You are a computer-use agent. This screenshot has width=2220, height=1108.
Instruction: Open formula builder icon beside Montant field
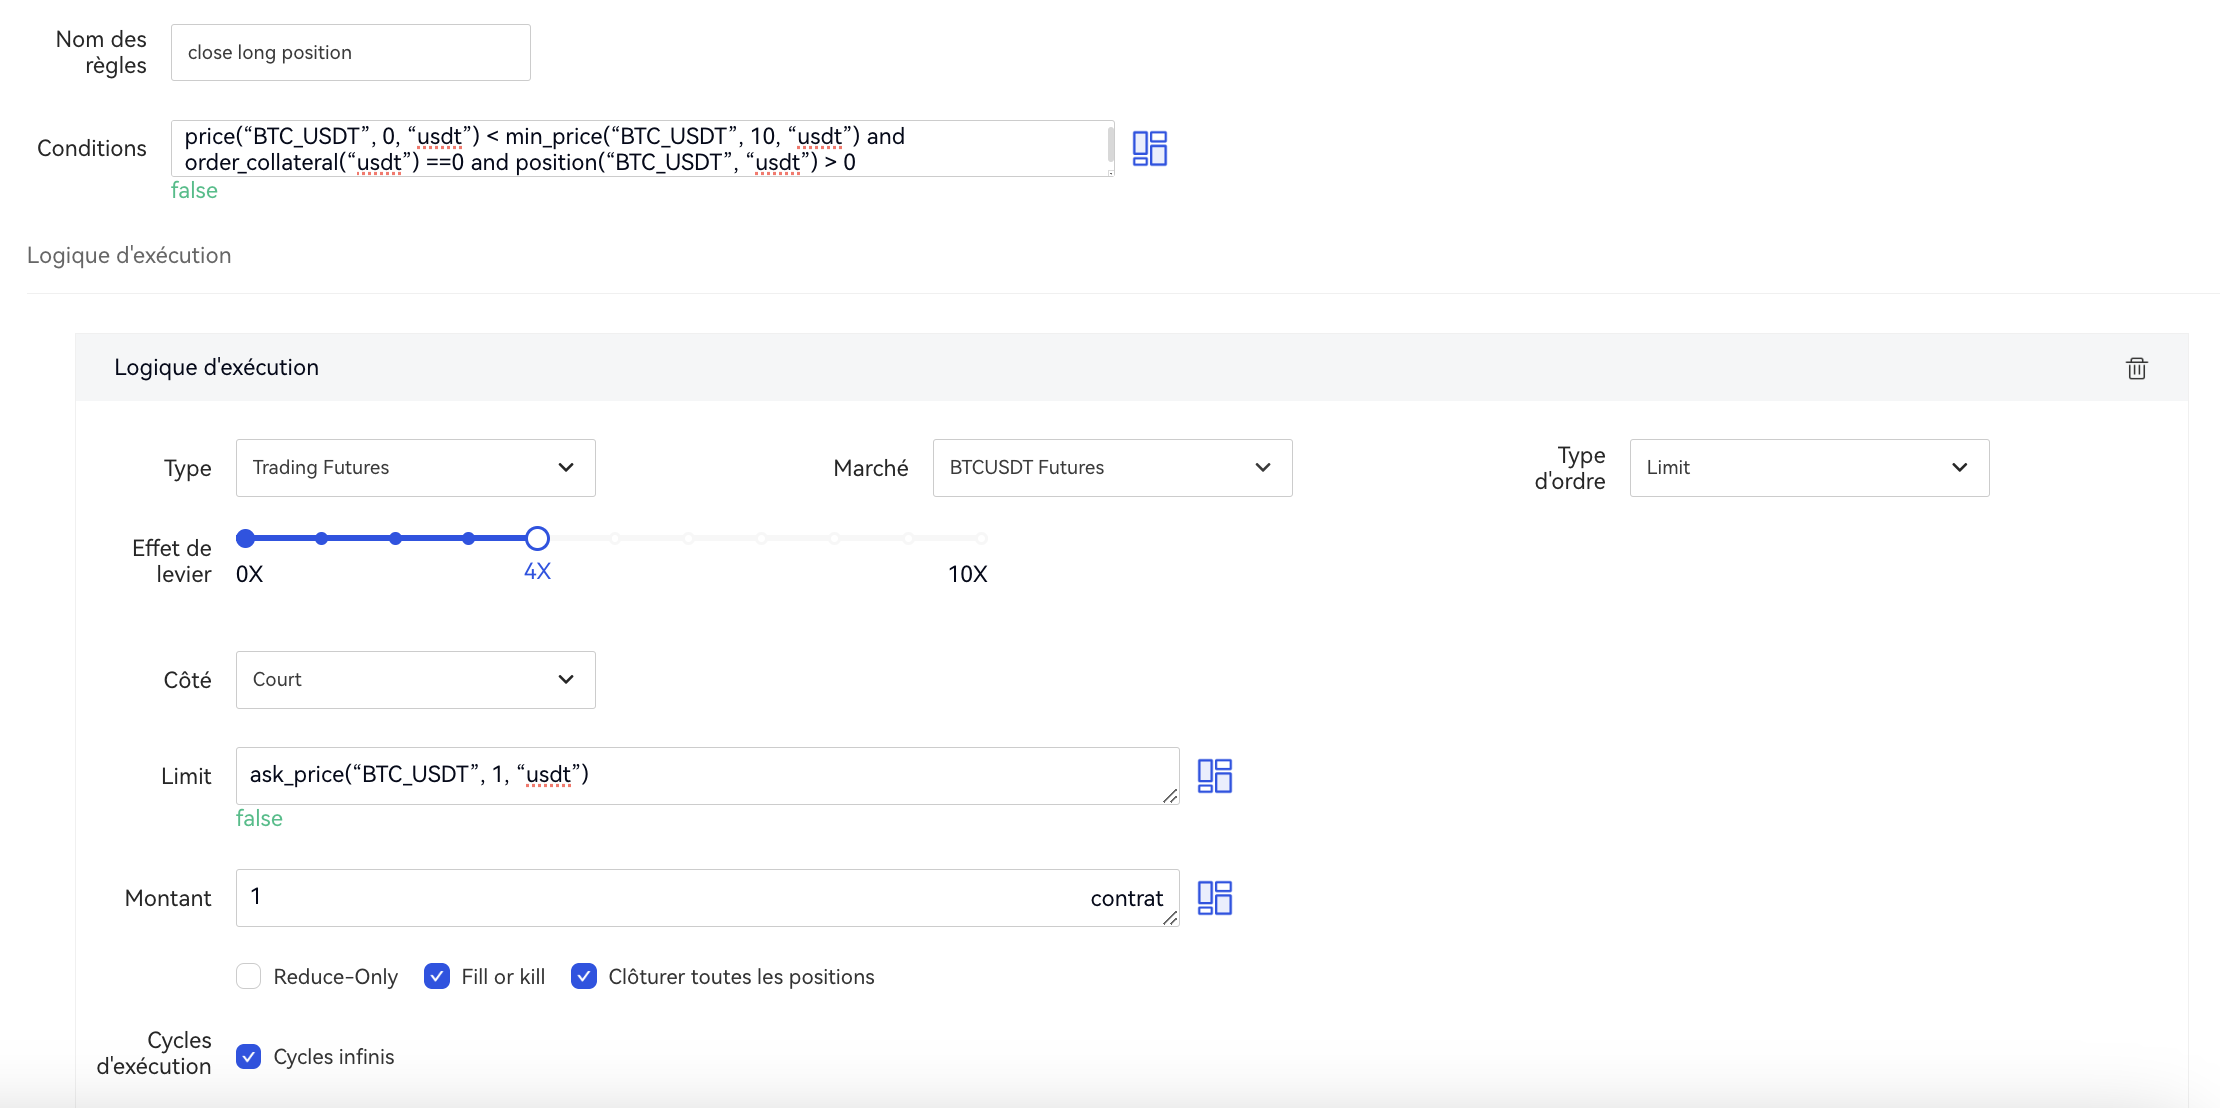click(1214, 898)
